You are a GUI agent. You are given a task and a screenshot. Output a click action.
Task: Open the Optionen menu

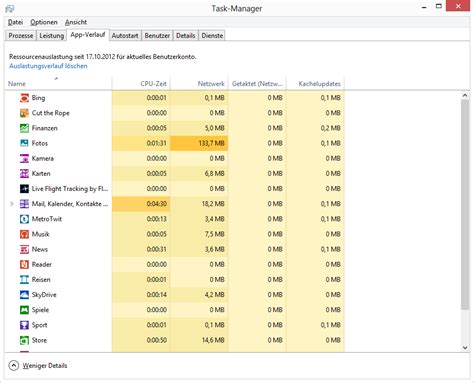point(44,22)
